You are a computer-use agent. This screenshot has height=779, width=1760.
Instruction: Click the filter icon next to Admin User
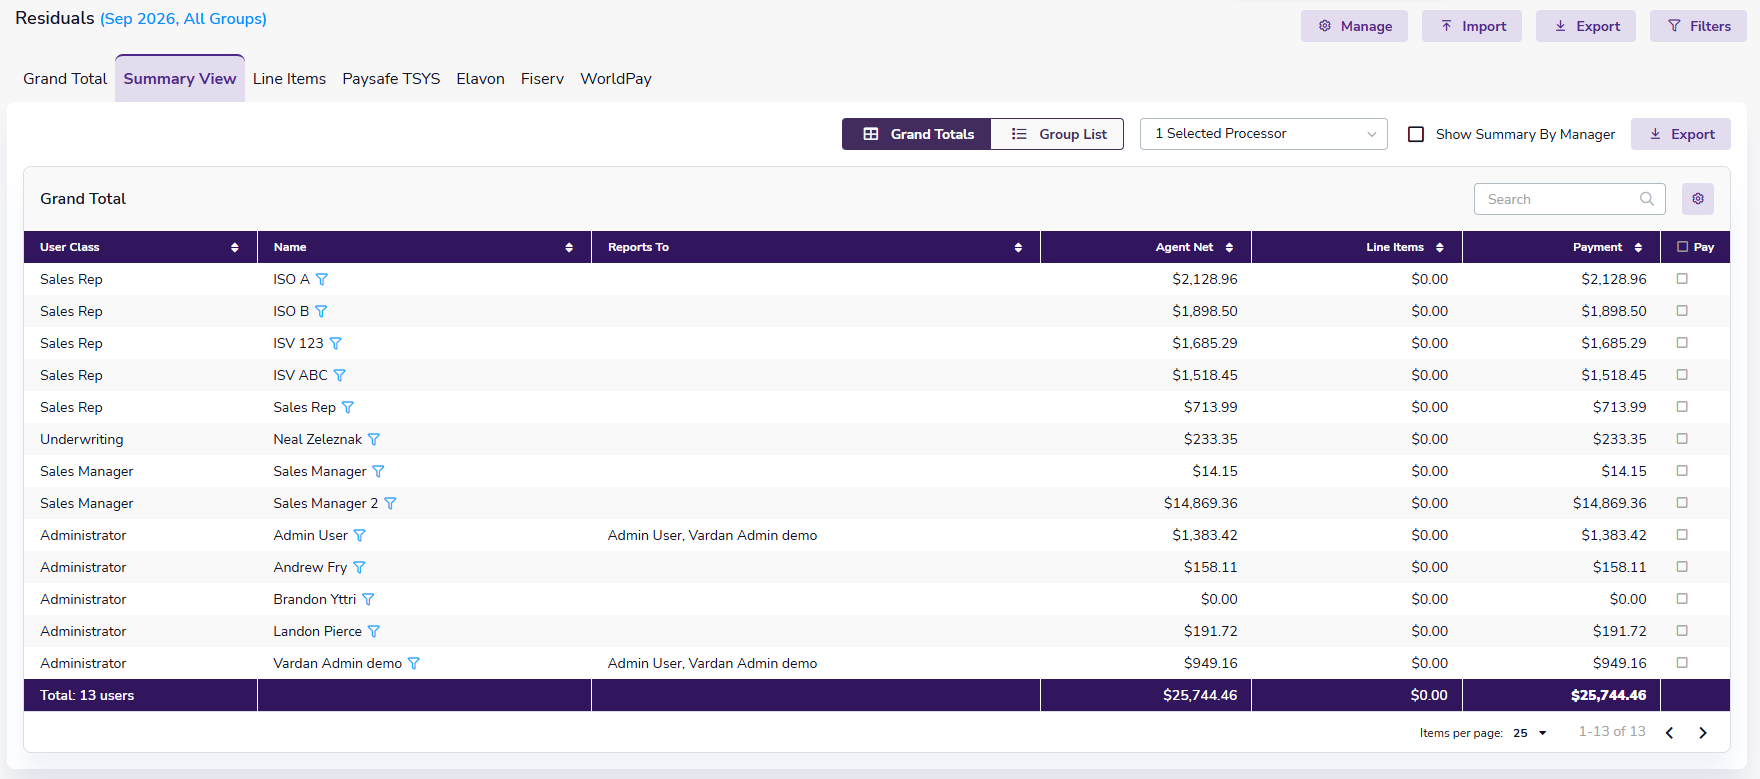(359, 535)
